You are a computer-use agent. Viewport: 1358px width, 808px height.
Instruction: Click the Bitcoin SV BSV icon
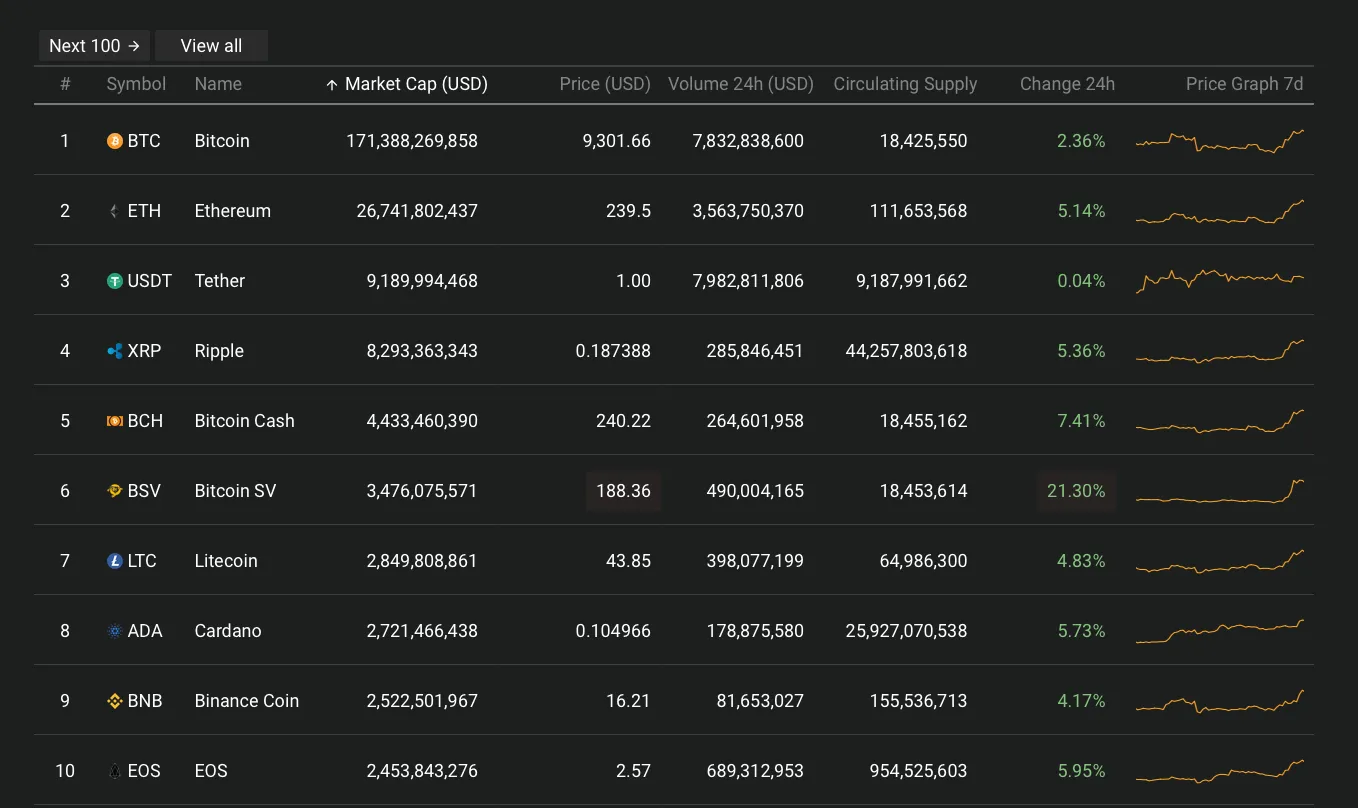coord(115,491)
